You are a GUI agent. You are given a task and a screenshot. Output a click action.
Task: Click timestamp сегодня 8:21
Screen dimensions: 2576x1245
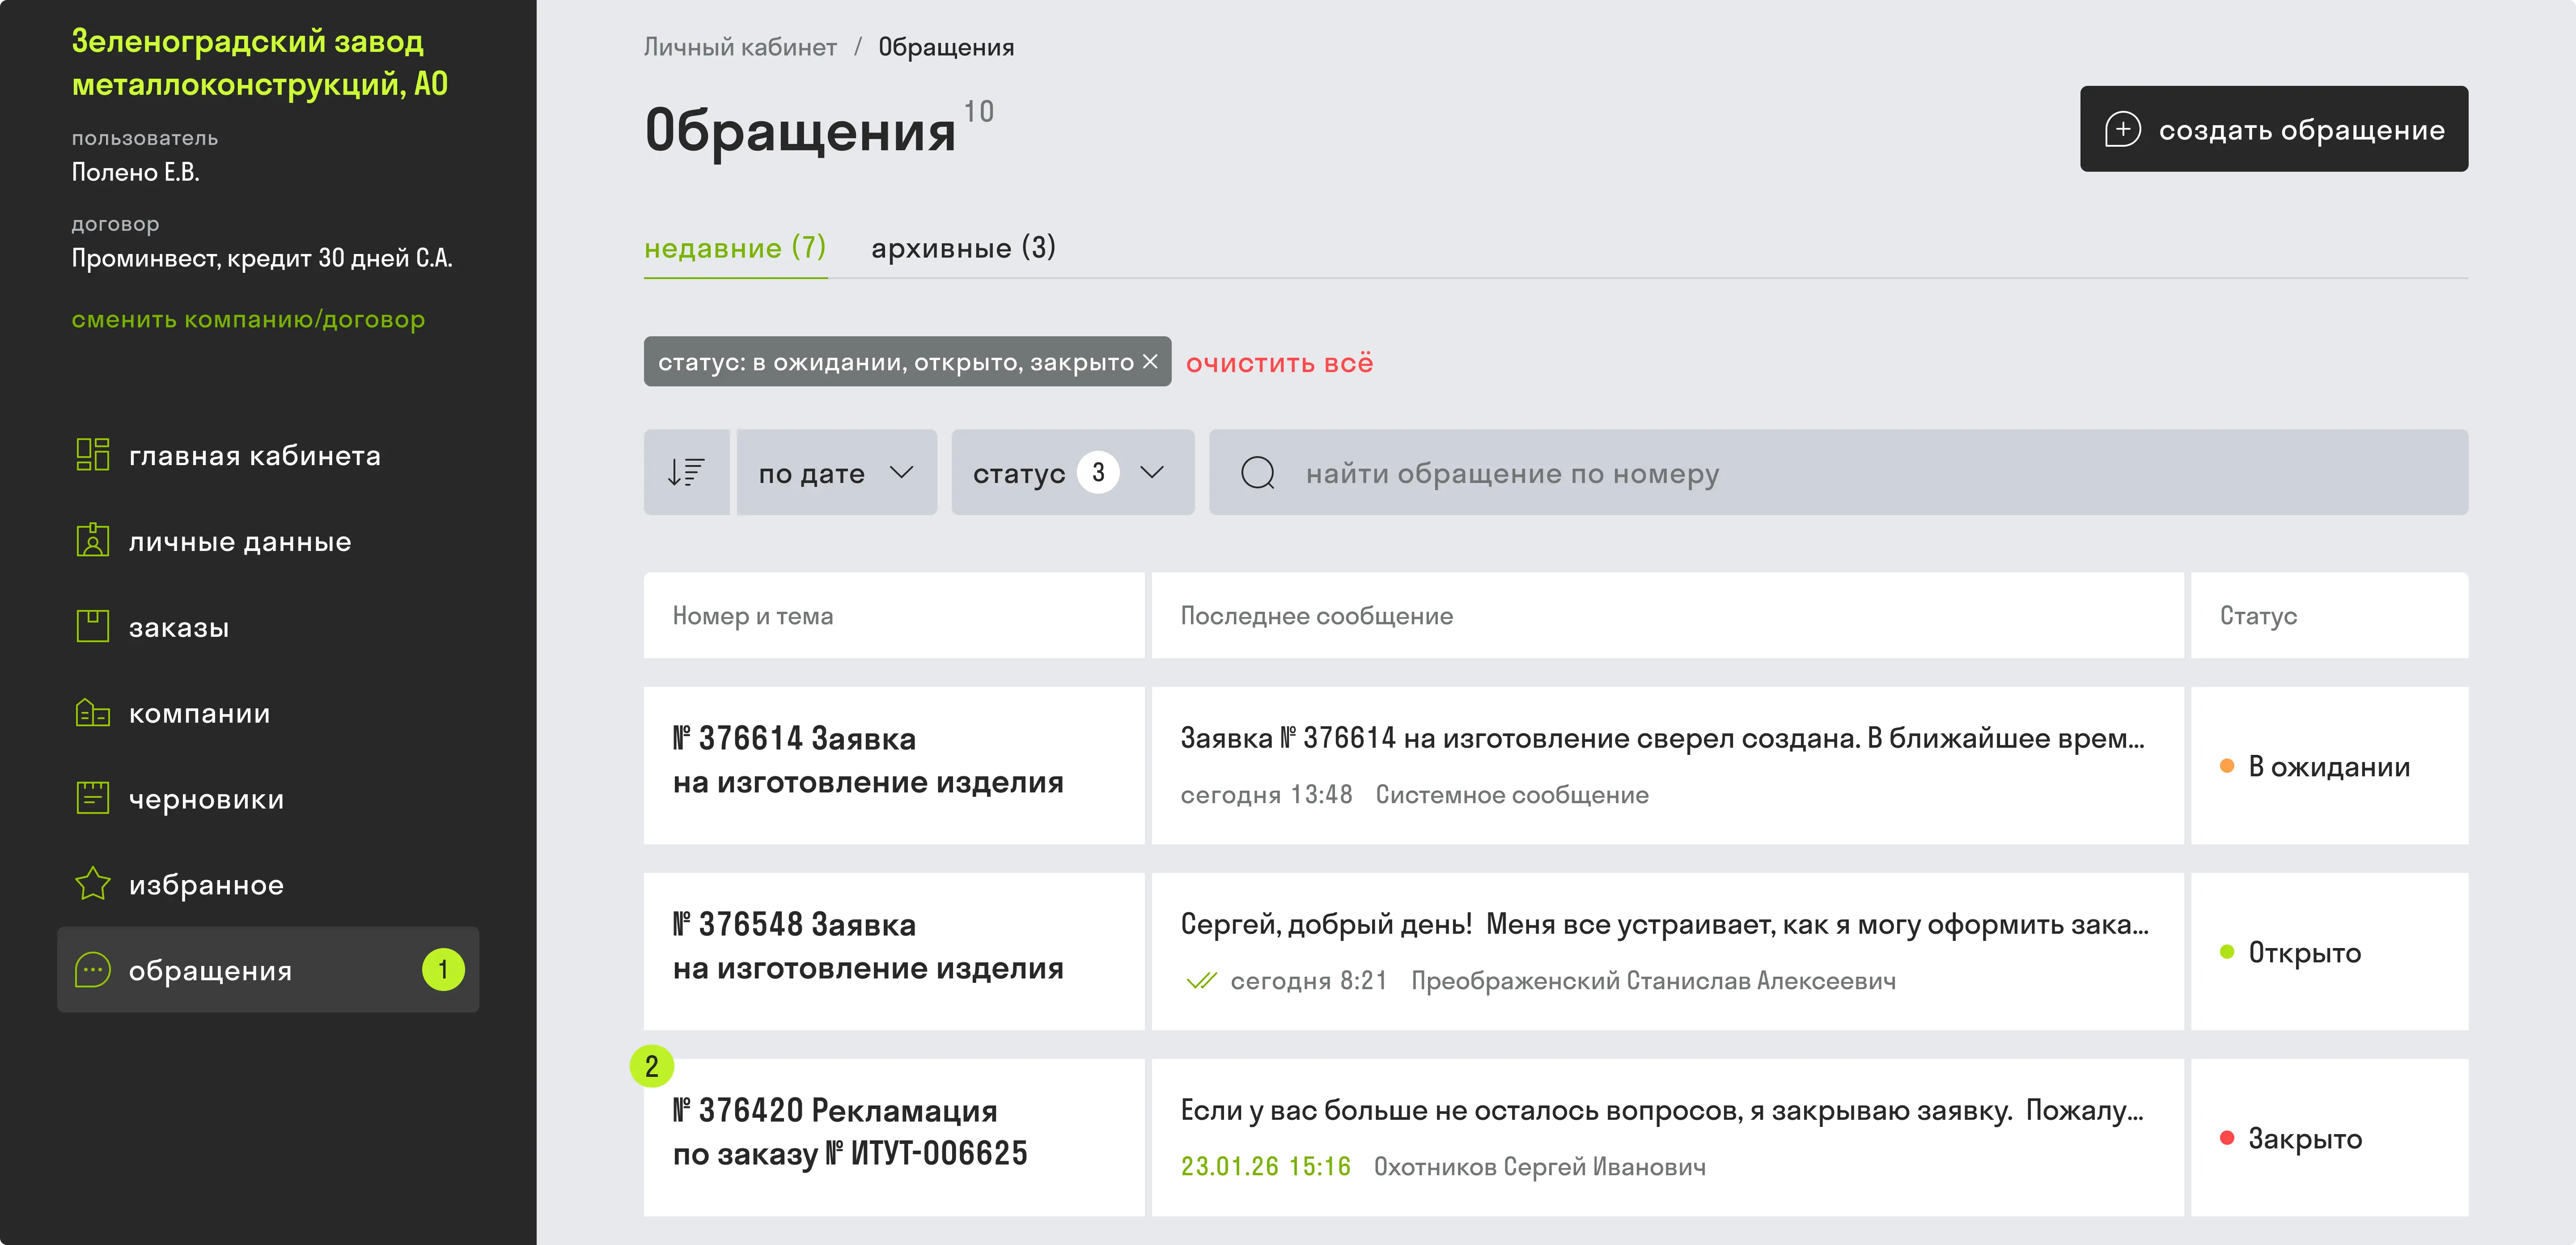click(x=1309, y=981)
